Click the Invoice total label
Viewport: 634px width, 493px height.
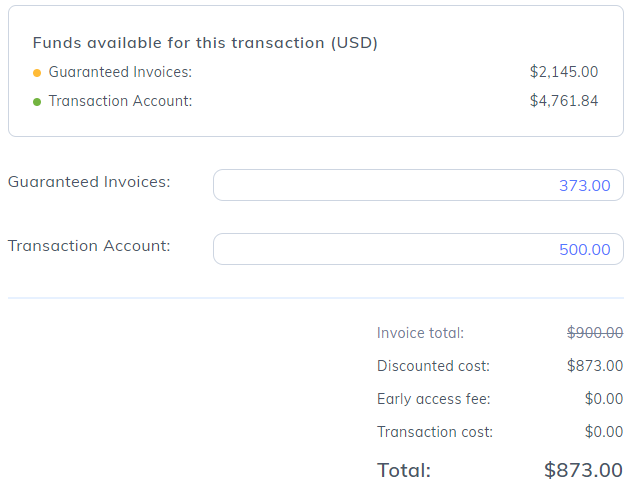pos(420,333)
